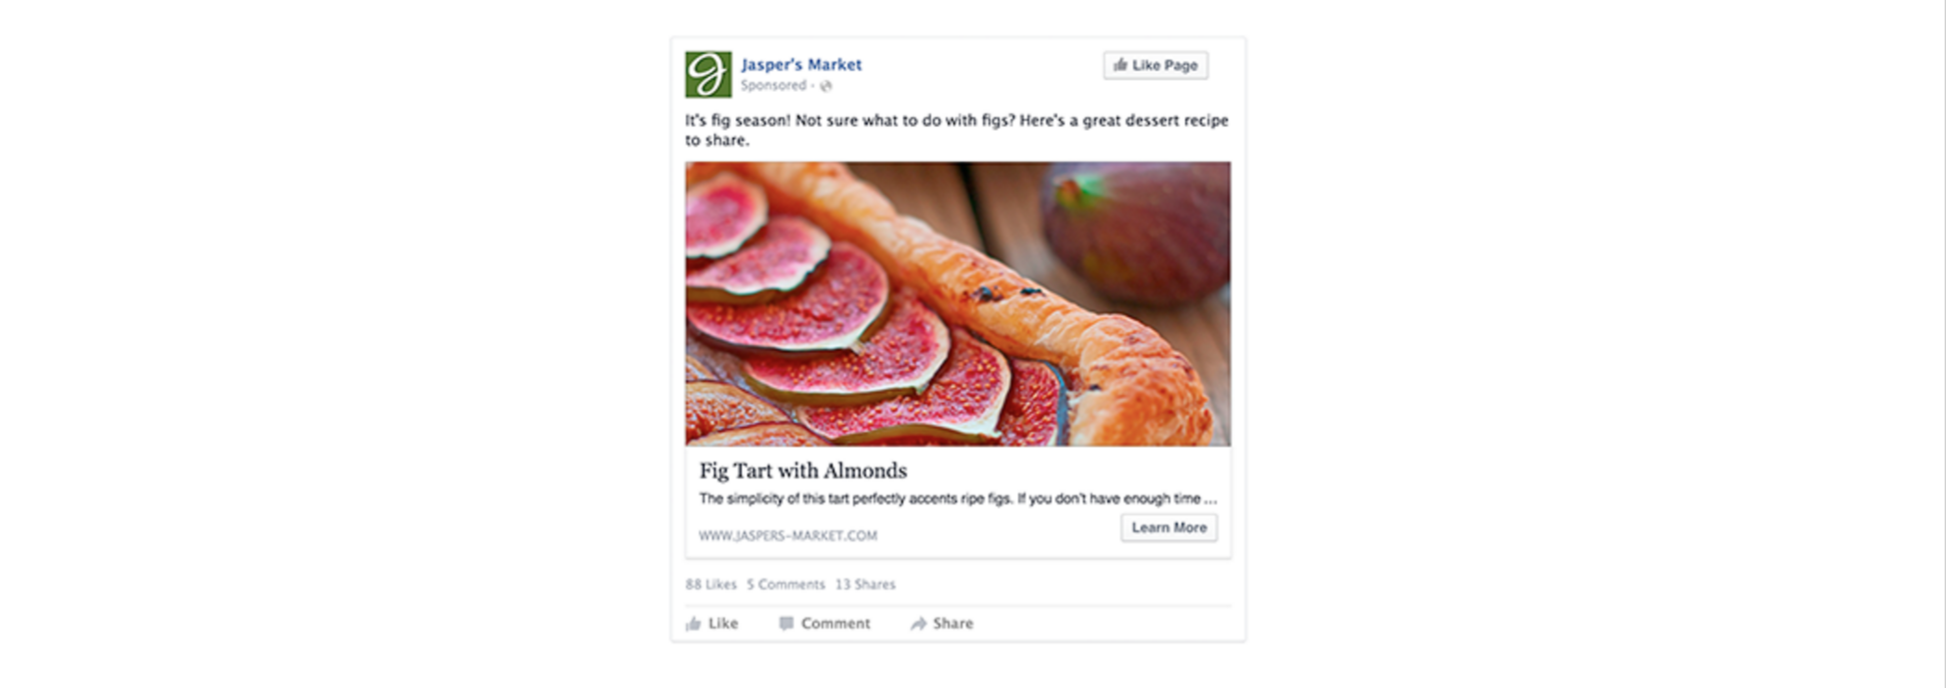
Task: Click the "It's fig season" post text
Action: tap(957, 130)
